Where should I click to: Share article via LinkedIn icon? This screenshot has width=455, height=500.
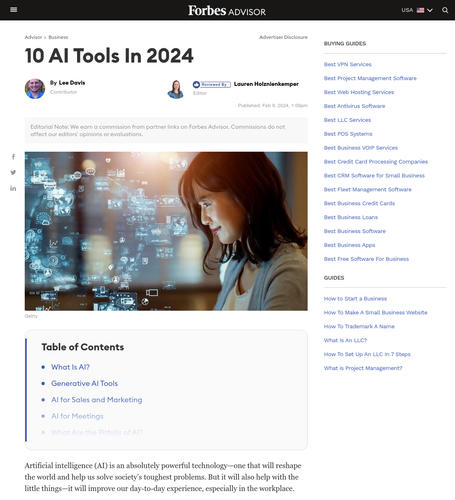pos(13,188)
